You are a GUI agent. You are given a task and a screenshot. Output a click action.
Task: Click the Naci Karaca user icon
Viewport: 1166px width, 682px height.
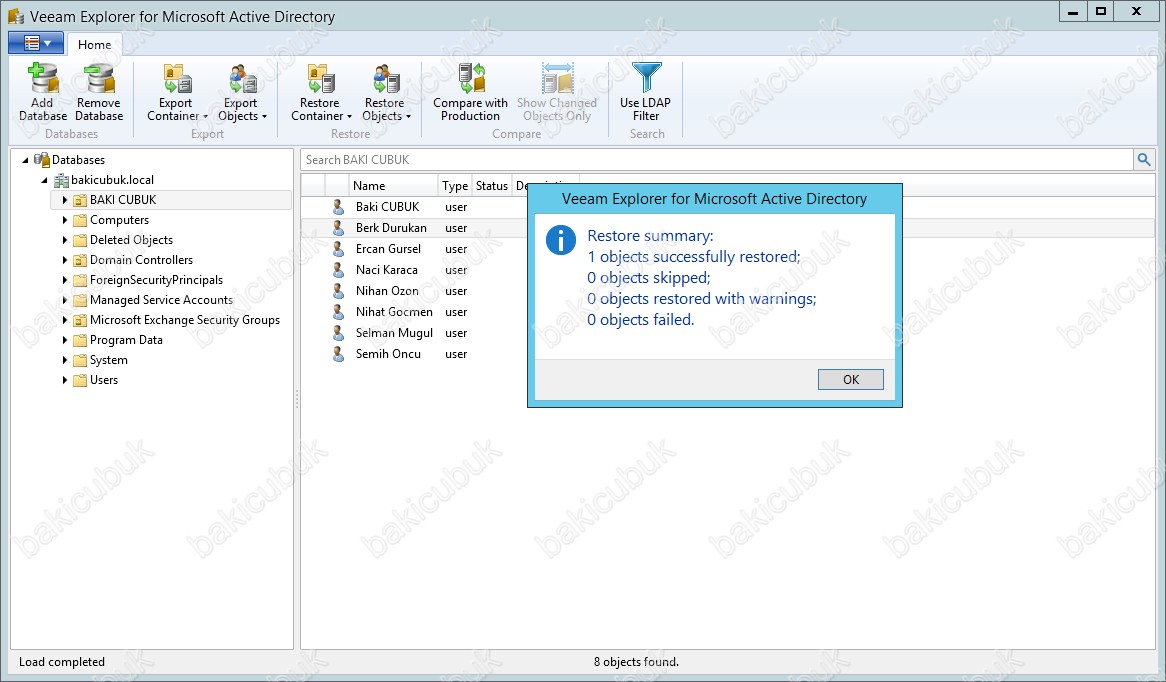(x=338, y=270)
